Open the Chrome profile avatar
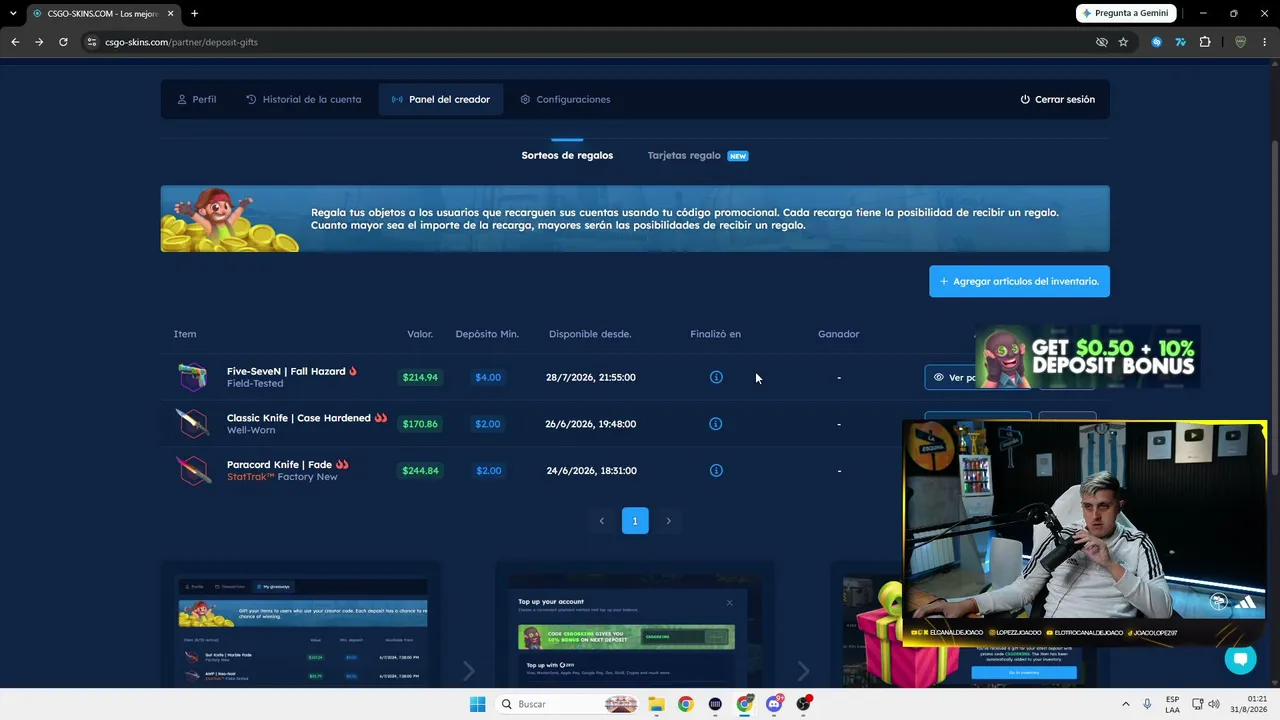1280x720 pixels. [1241, 42]
